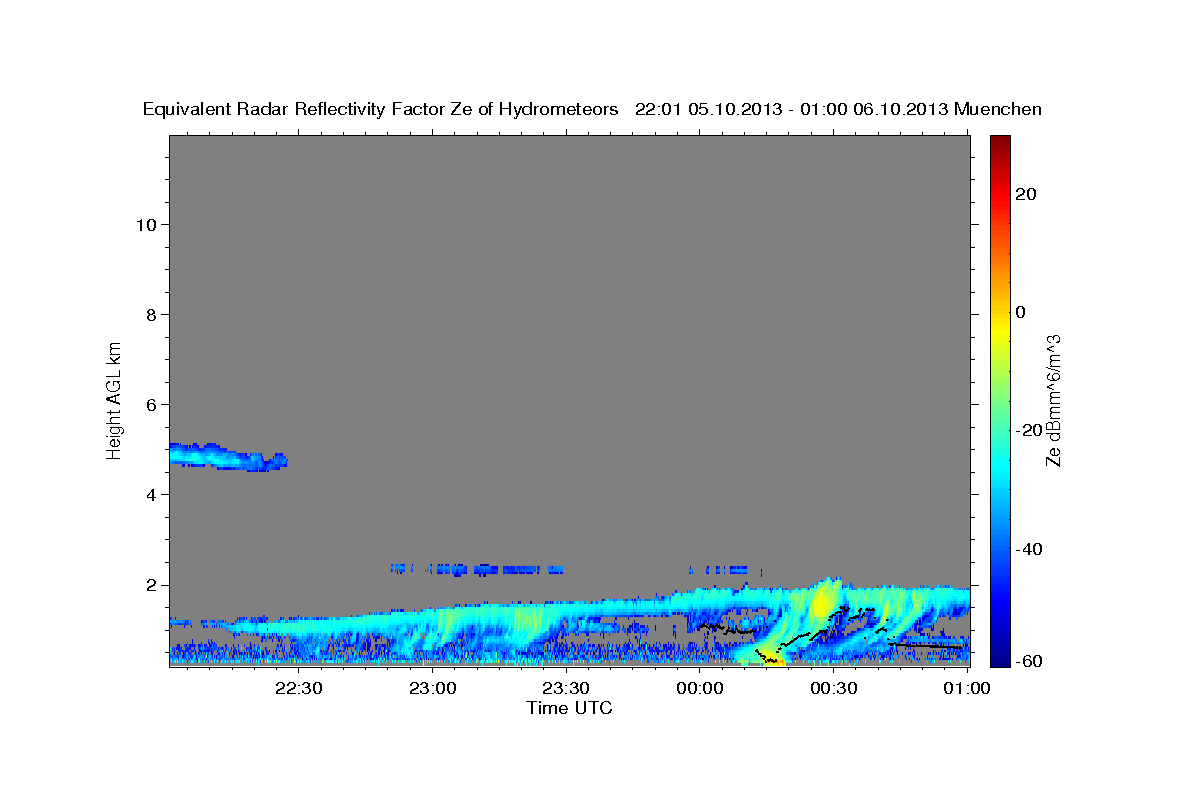Click the 23:30 time tick label
The width and height of the screenshot is (1200, 800).
pyautogui.click(x=565, y=689)
